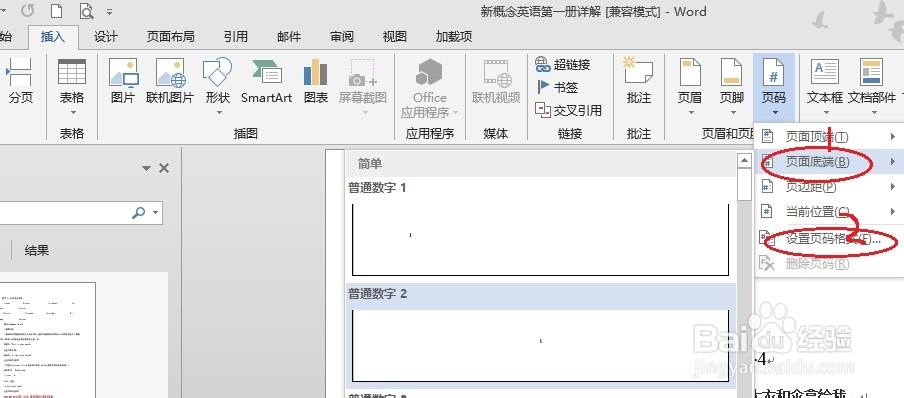
Task: Choose 当前位置 from page number menu
Action: 829,211
